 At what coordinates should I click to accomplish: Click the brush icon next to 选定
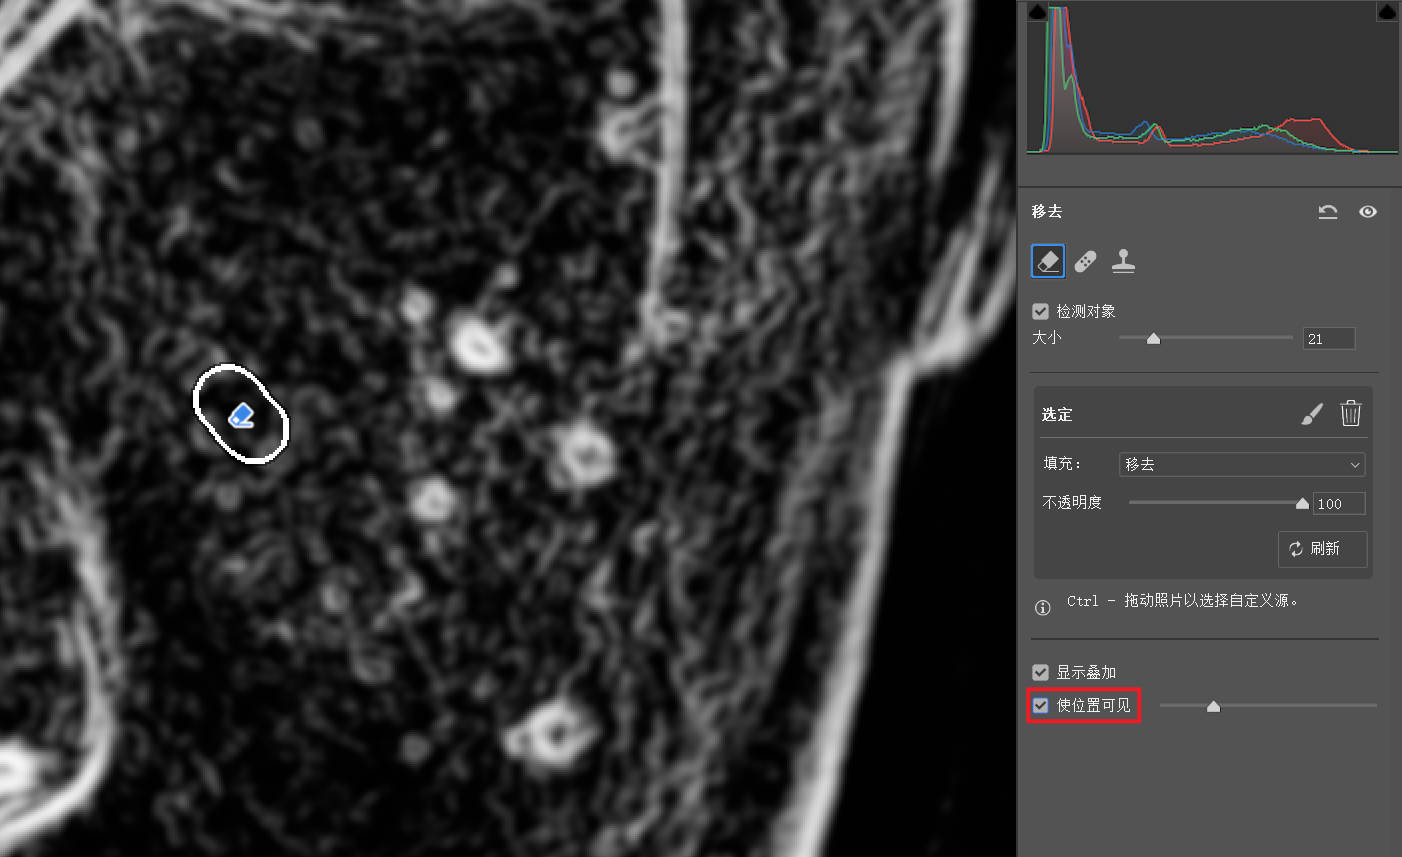pos(1313,414)
